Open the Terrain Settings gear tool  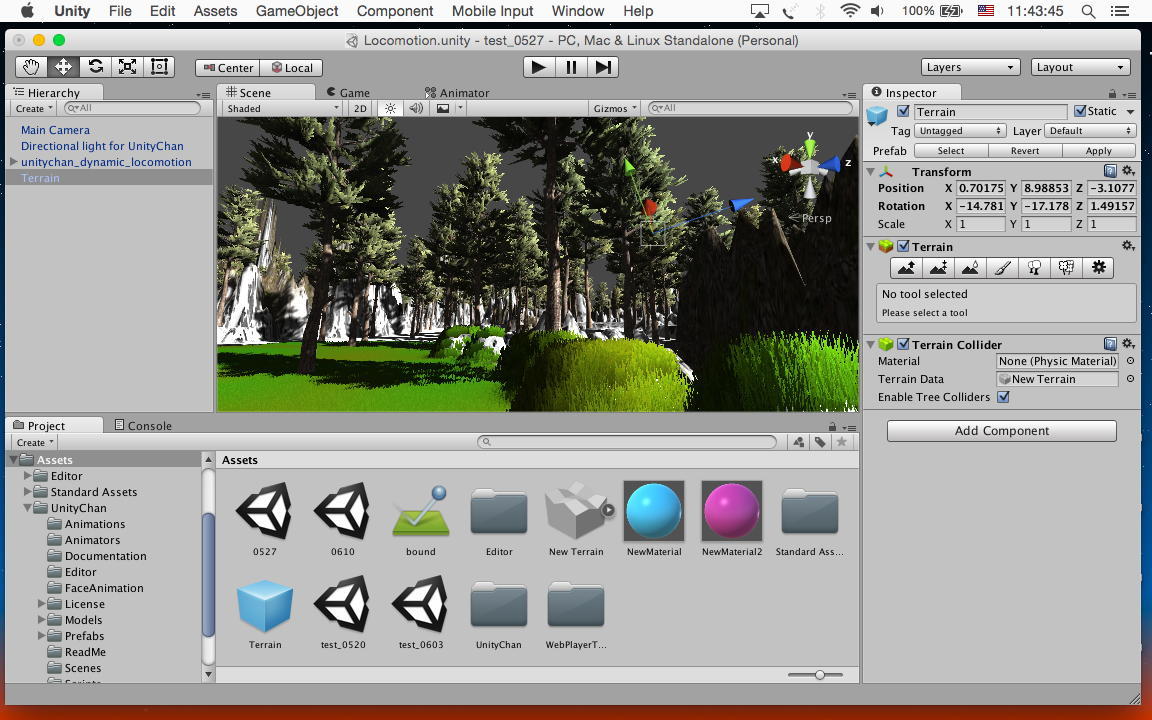tap(1098, 268)
